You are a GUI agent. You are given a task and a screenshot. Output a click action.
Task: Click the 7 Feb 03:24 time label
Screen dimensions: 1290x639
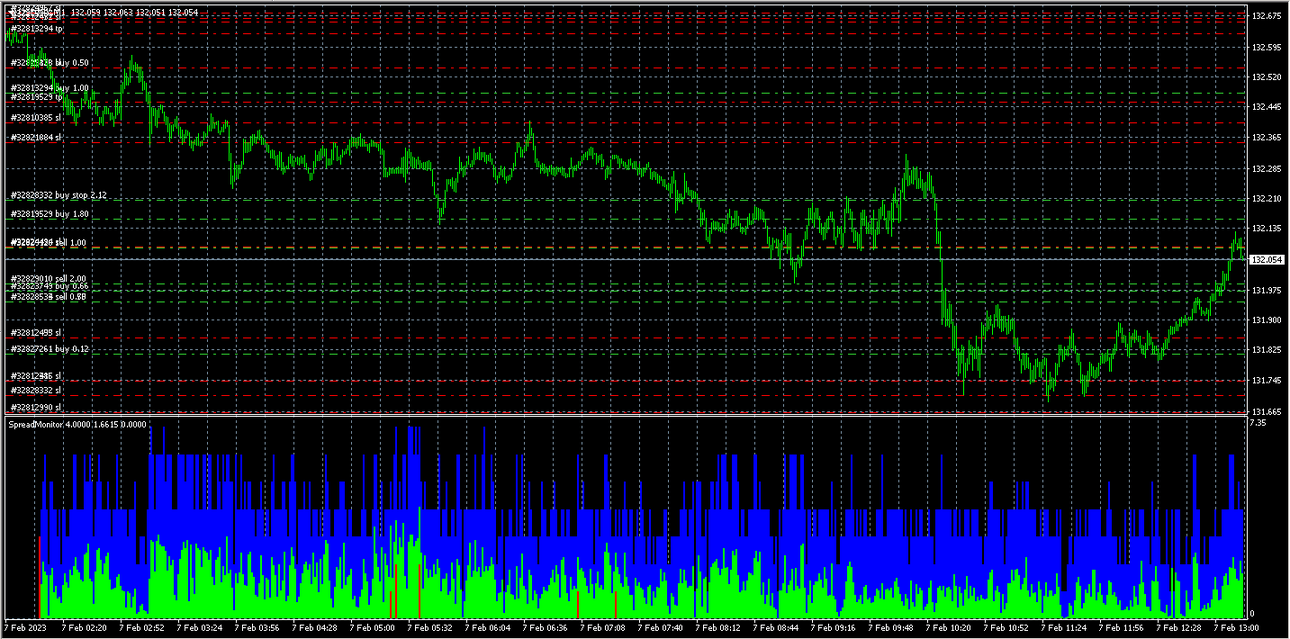point(200,628)
